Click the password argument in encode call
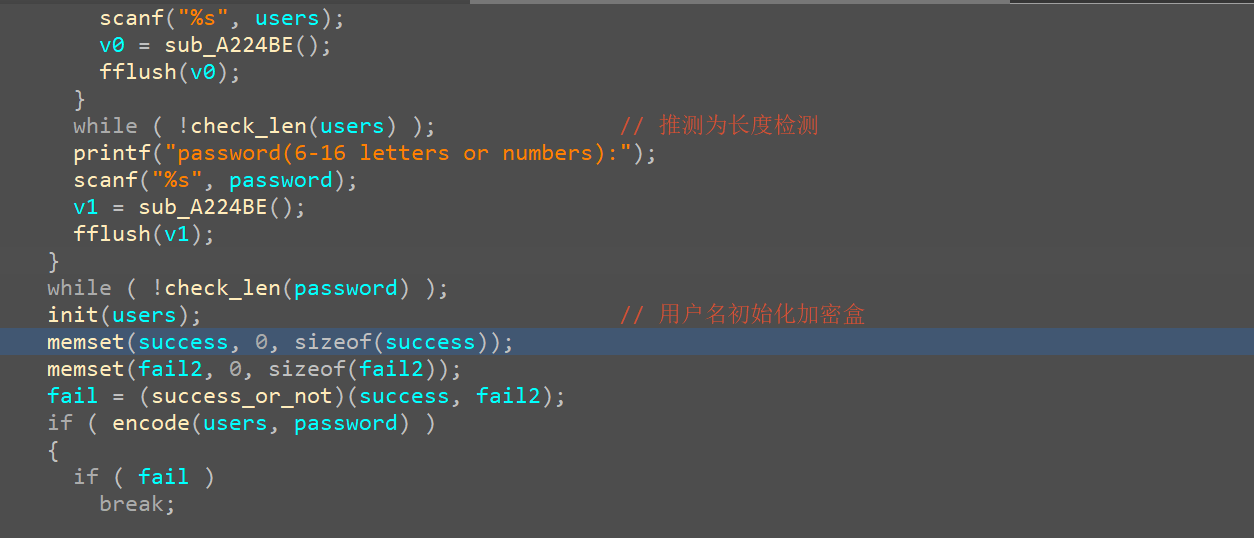 tap(345, 423)
